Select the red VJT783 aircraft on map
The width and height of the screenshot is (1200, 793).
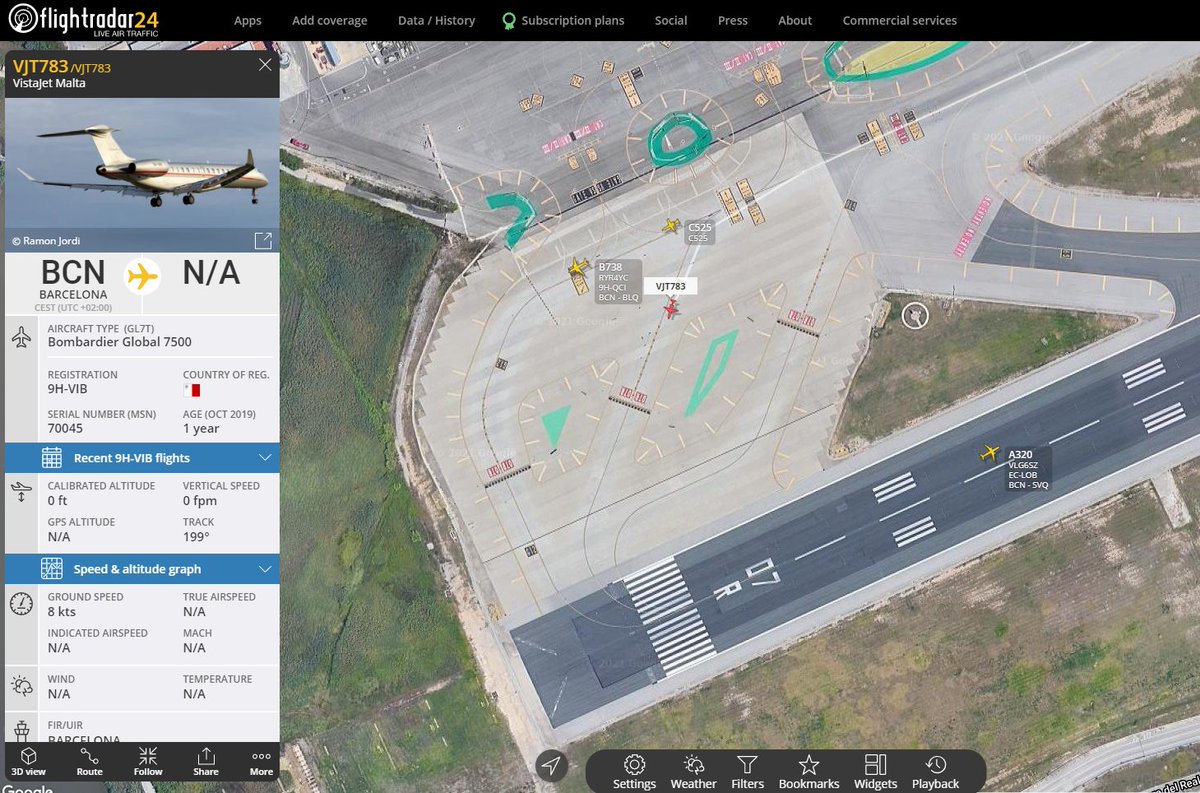coord(670,309)
